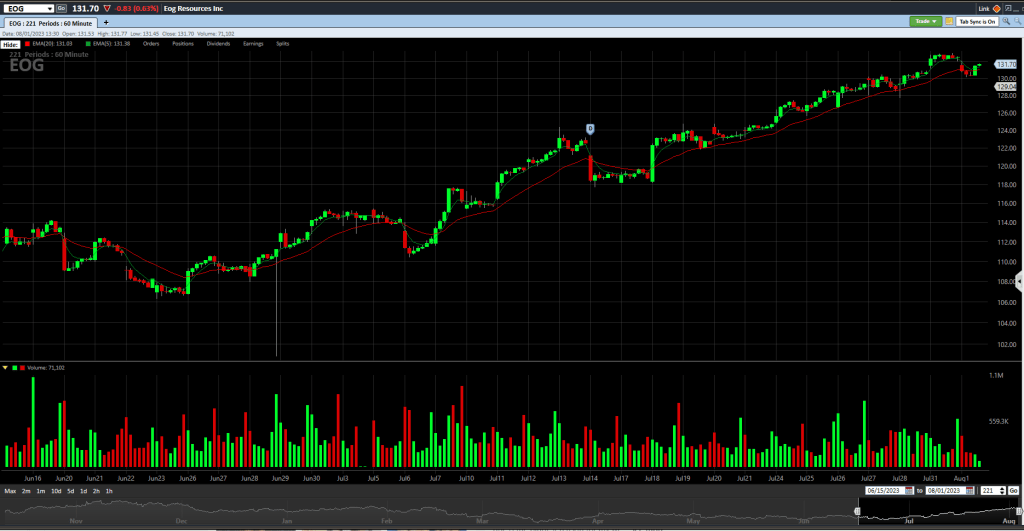Screen dimensions: 1024x531
Task: Click the zoom out magnifier icon
Action: (x=1016, y=21)
